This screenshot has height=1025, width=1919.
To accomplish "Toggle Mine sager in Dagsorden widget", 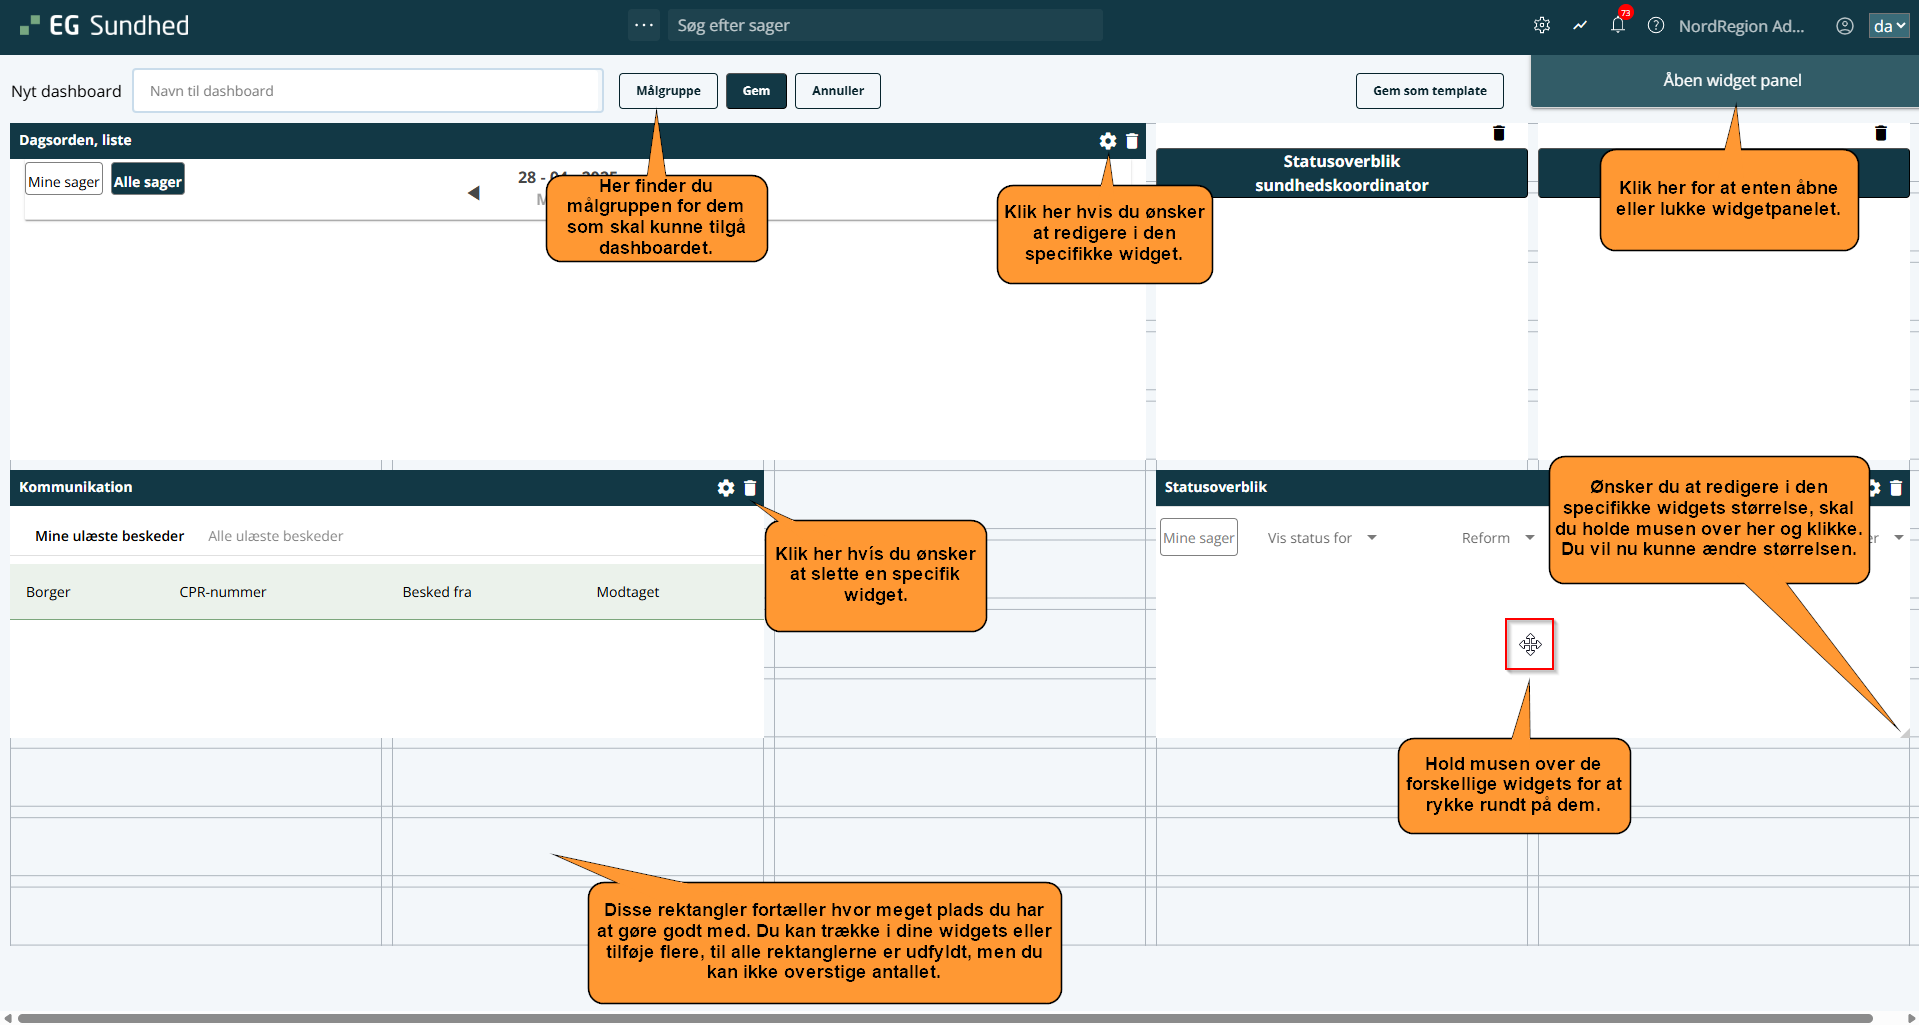I will coord(64,181).
